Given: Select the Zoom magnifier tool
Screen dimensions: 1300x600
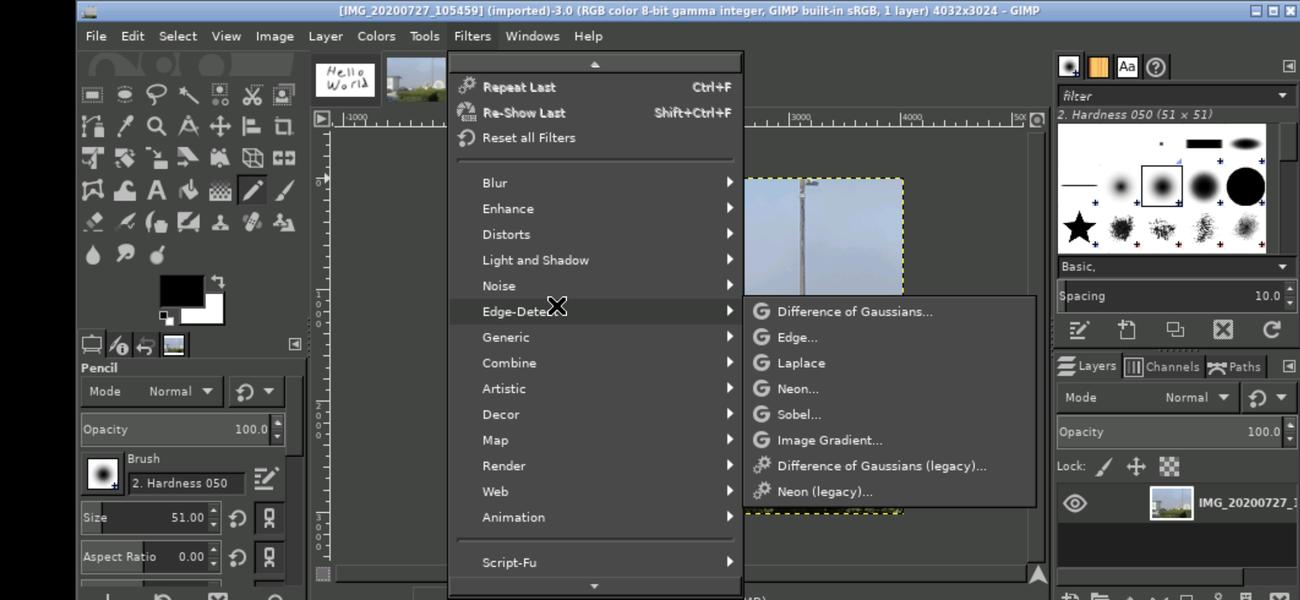Looking at the screenshot, I should click(156, 127).
